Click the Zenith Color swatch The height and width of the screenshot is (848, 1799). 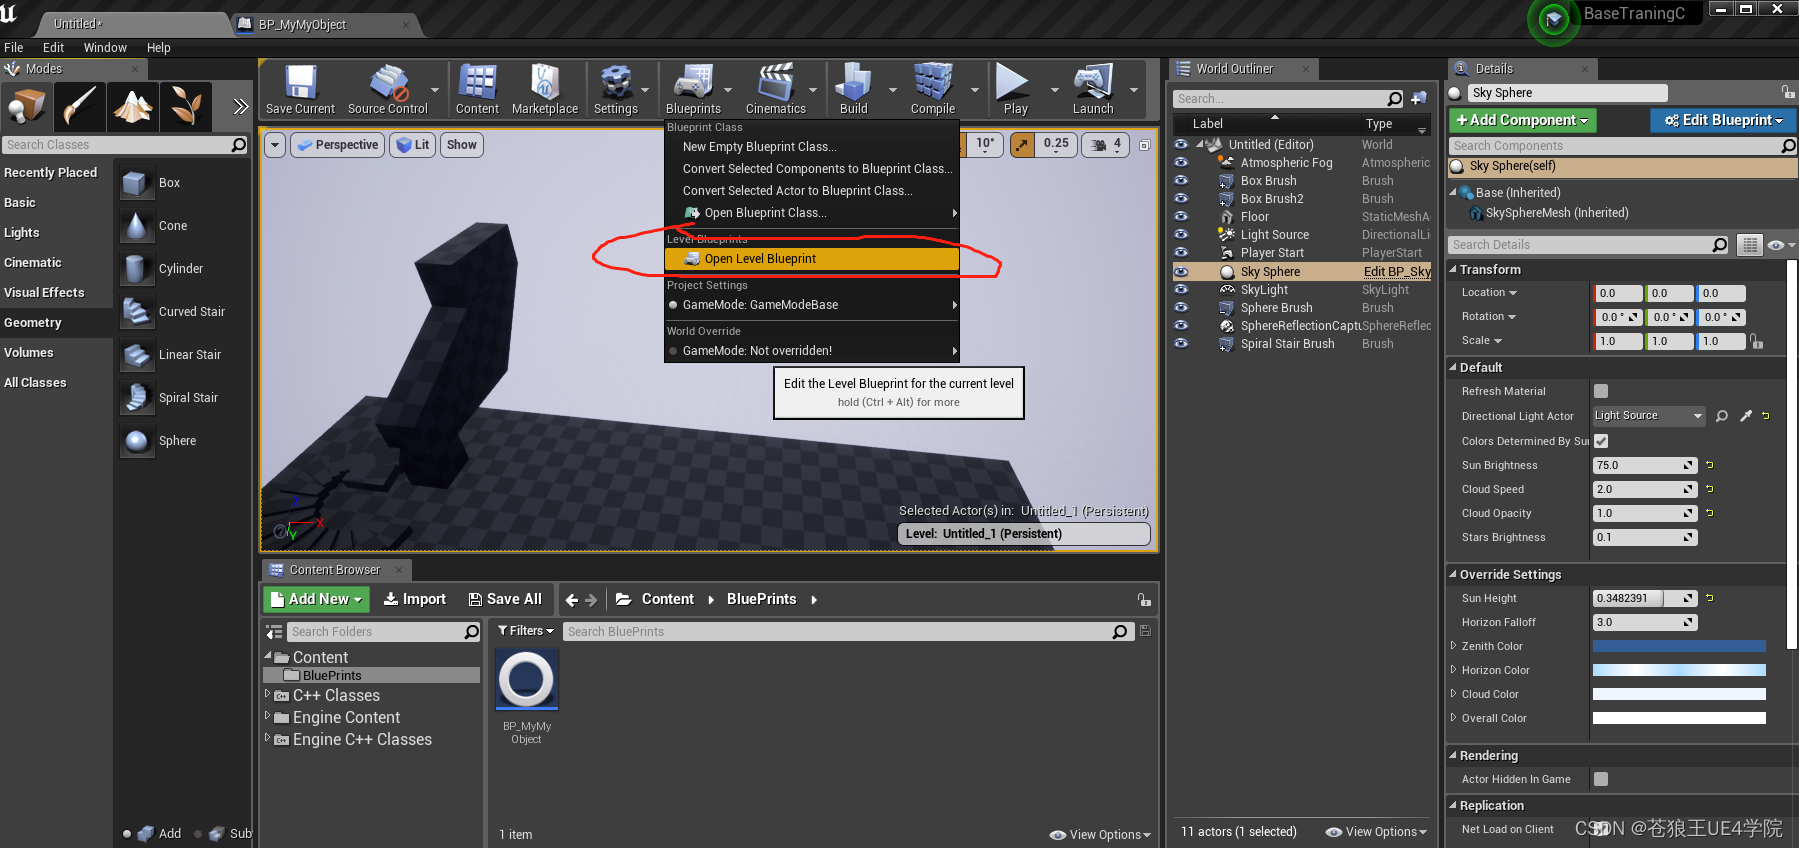[1679, 646]
